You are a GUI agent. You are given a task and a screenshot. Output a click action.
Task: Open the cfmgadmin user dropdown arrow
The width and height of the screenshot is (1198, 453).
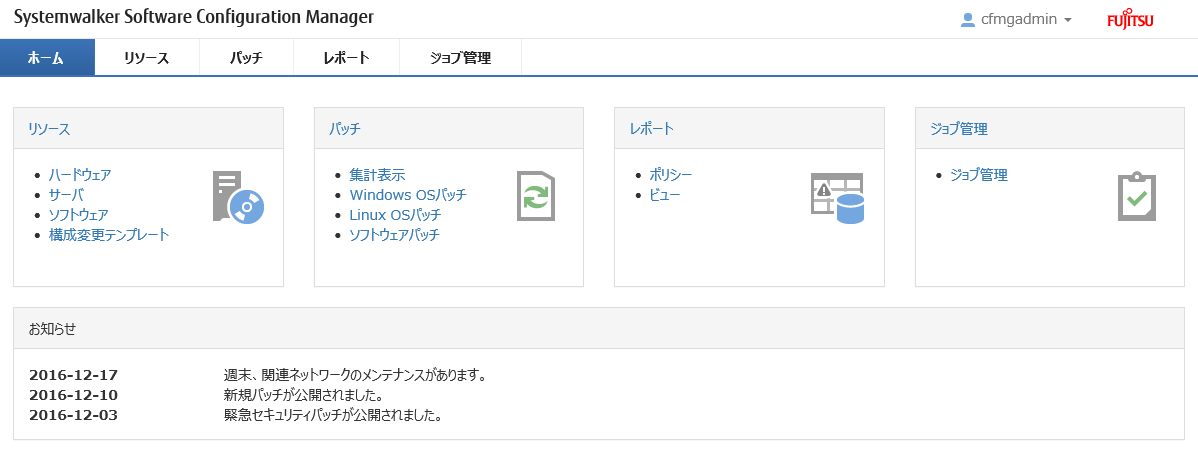[1067, 21]
